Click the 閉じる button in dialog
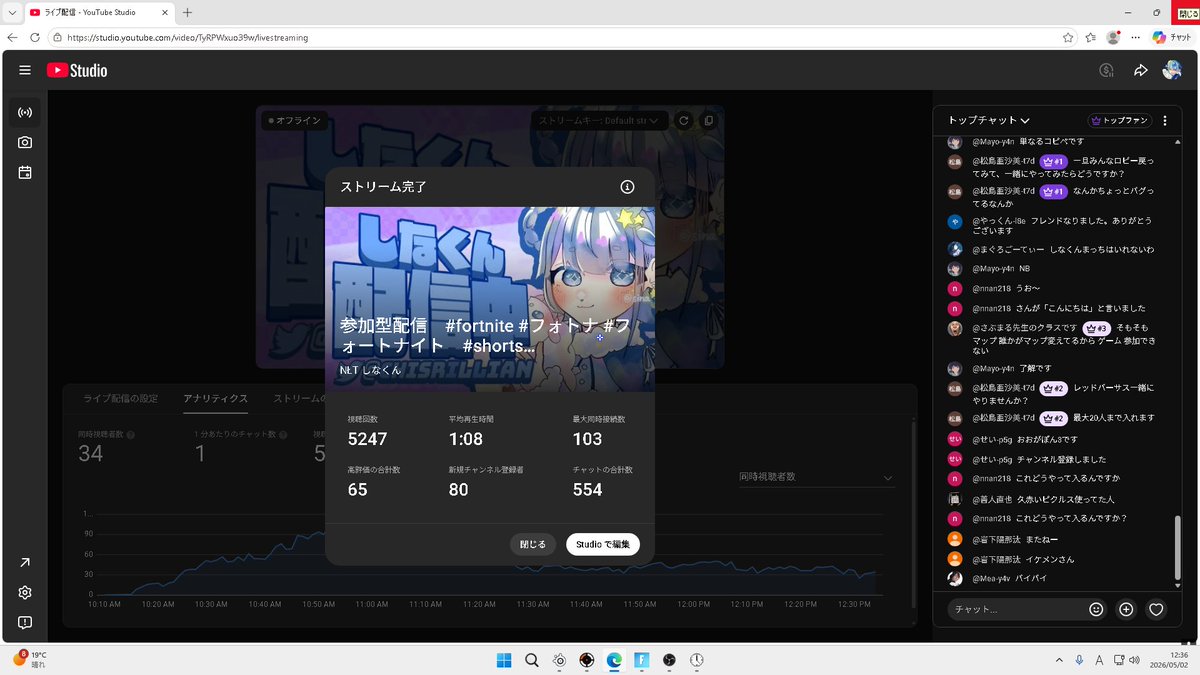Viewport: 1200px width, 675px height. [x=533, y=544]
